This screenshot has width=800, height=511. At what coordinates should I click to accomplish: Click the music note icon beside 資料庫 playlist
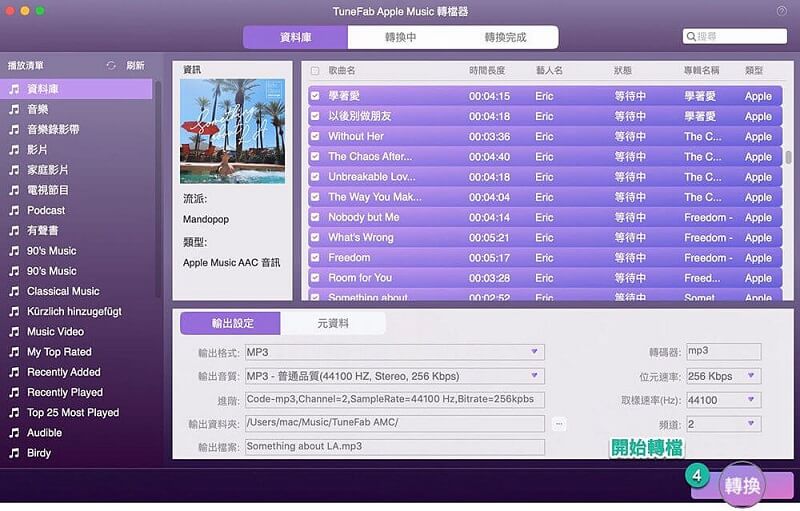(14, 89)
